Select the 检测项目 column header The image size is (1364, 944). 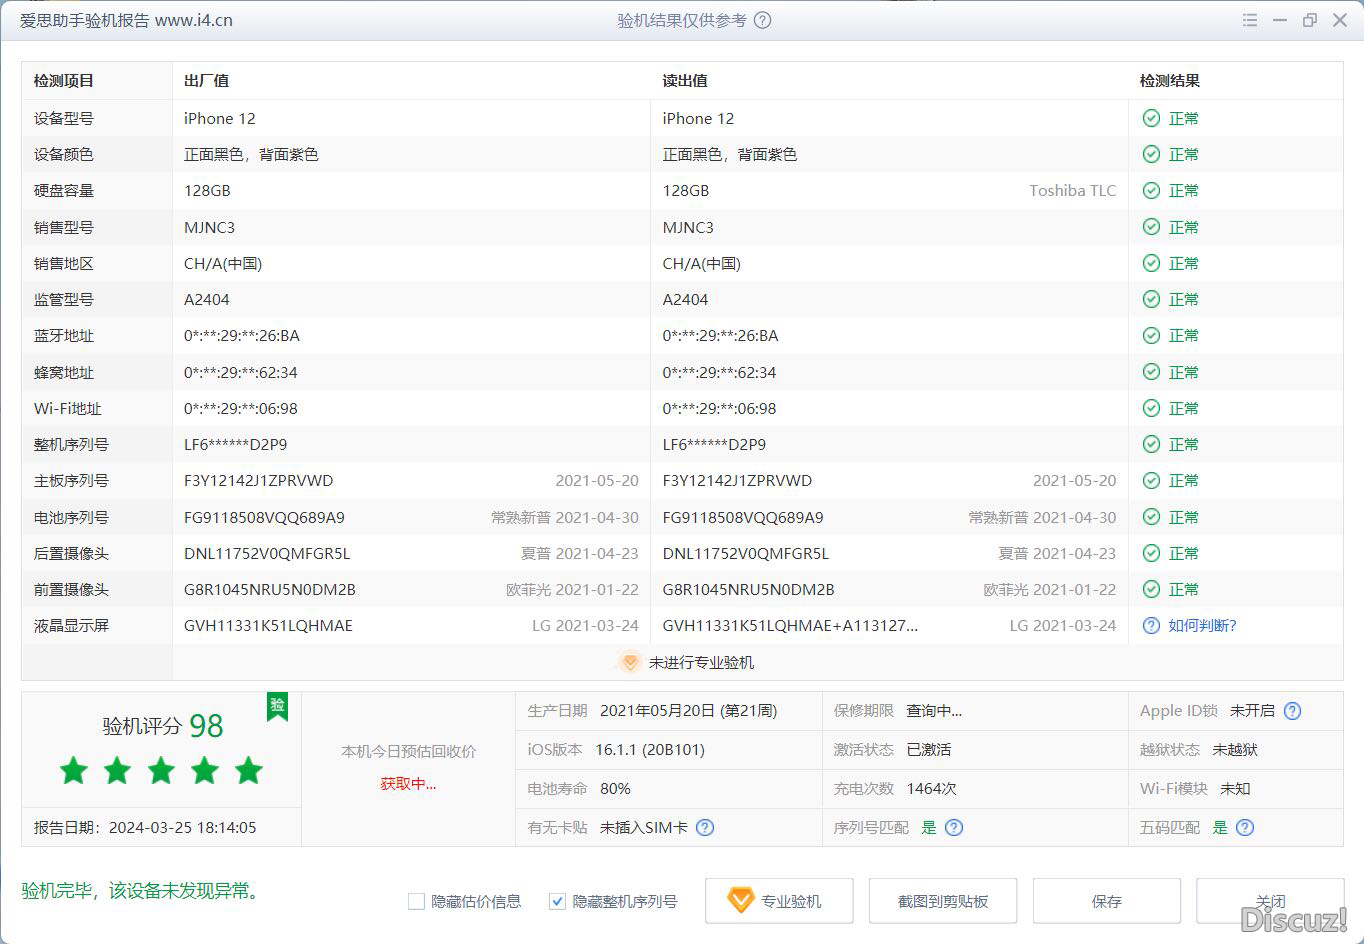click(x=64, y=81)
